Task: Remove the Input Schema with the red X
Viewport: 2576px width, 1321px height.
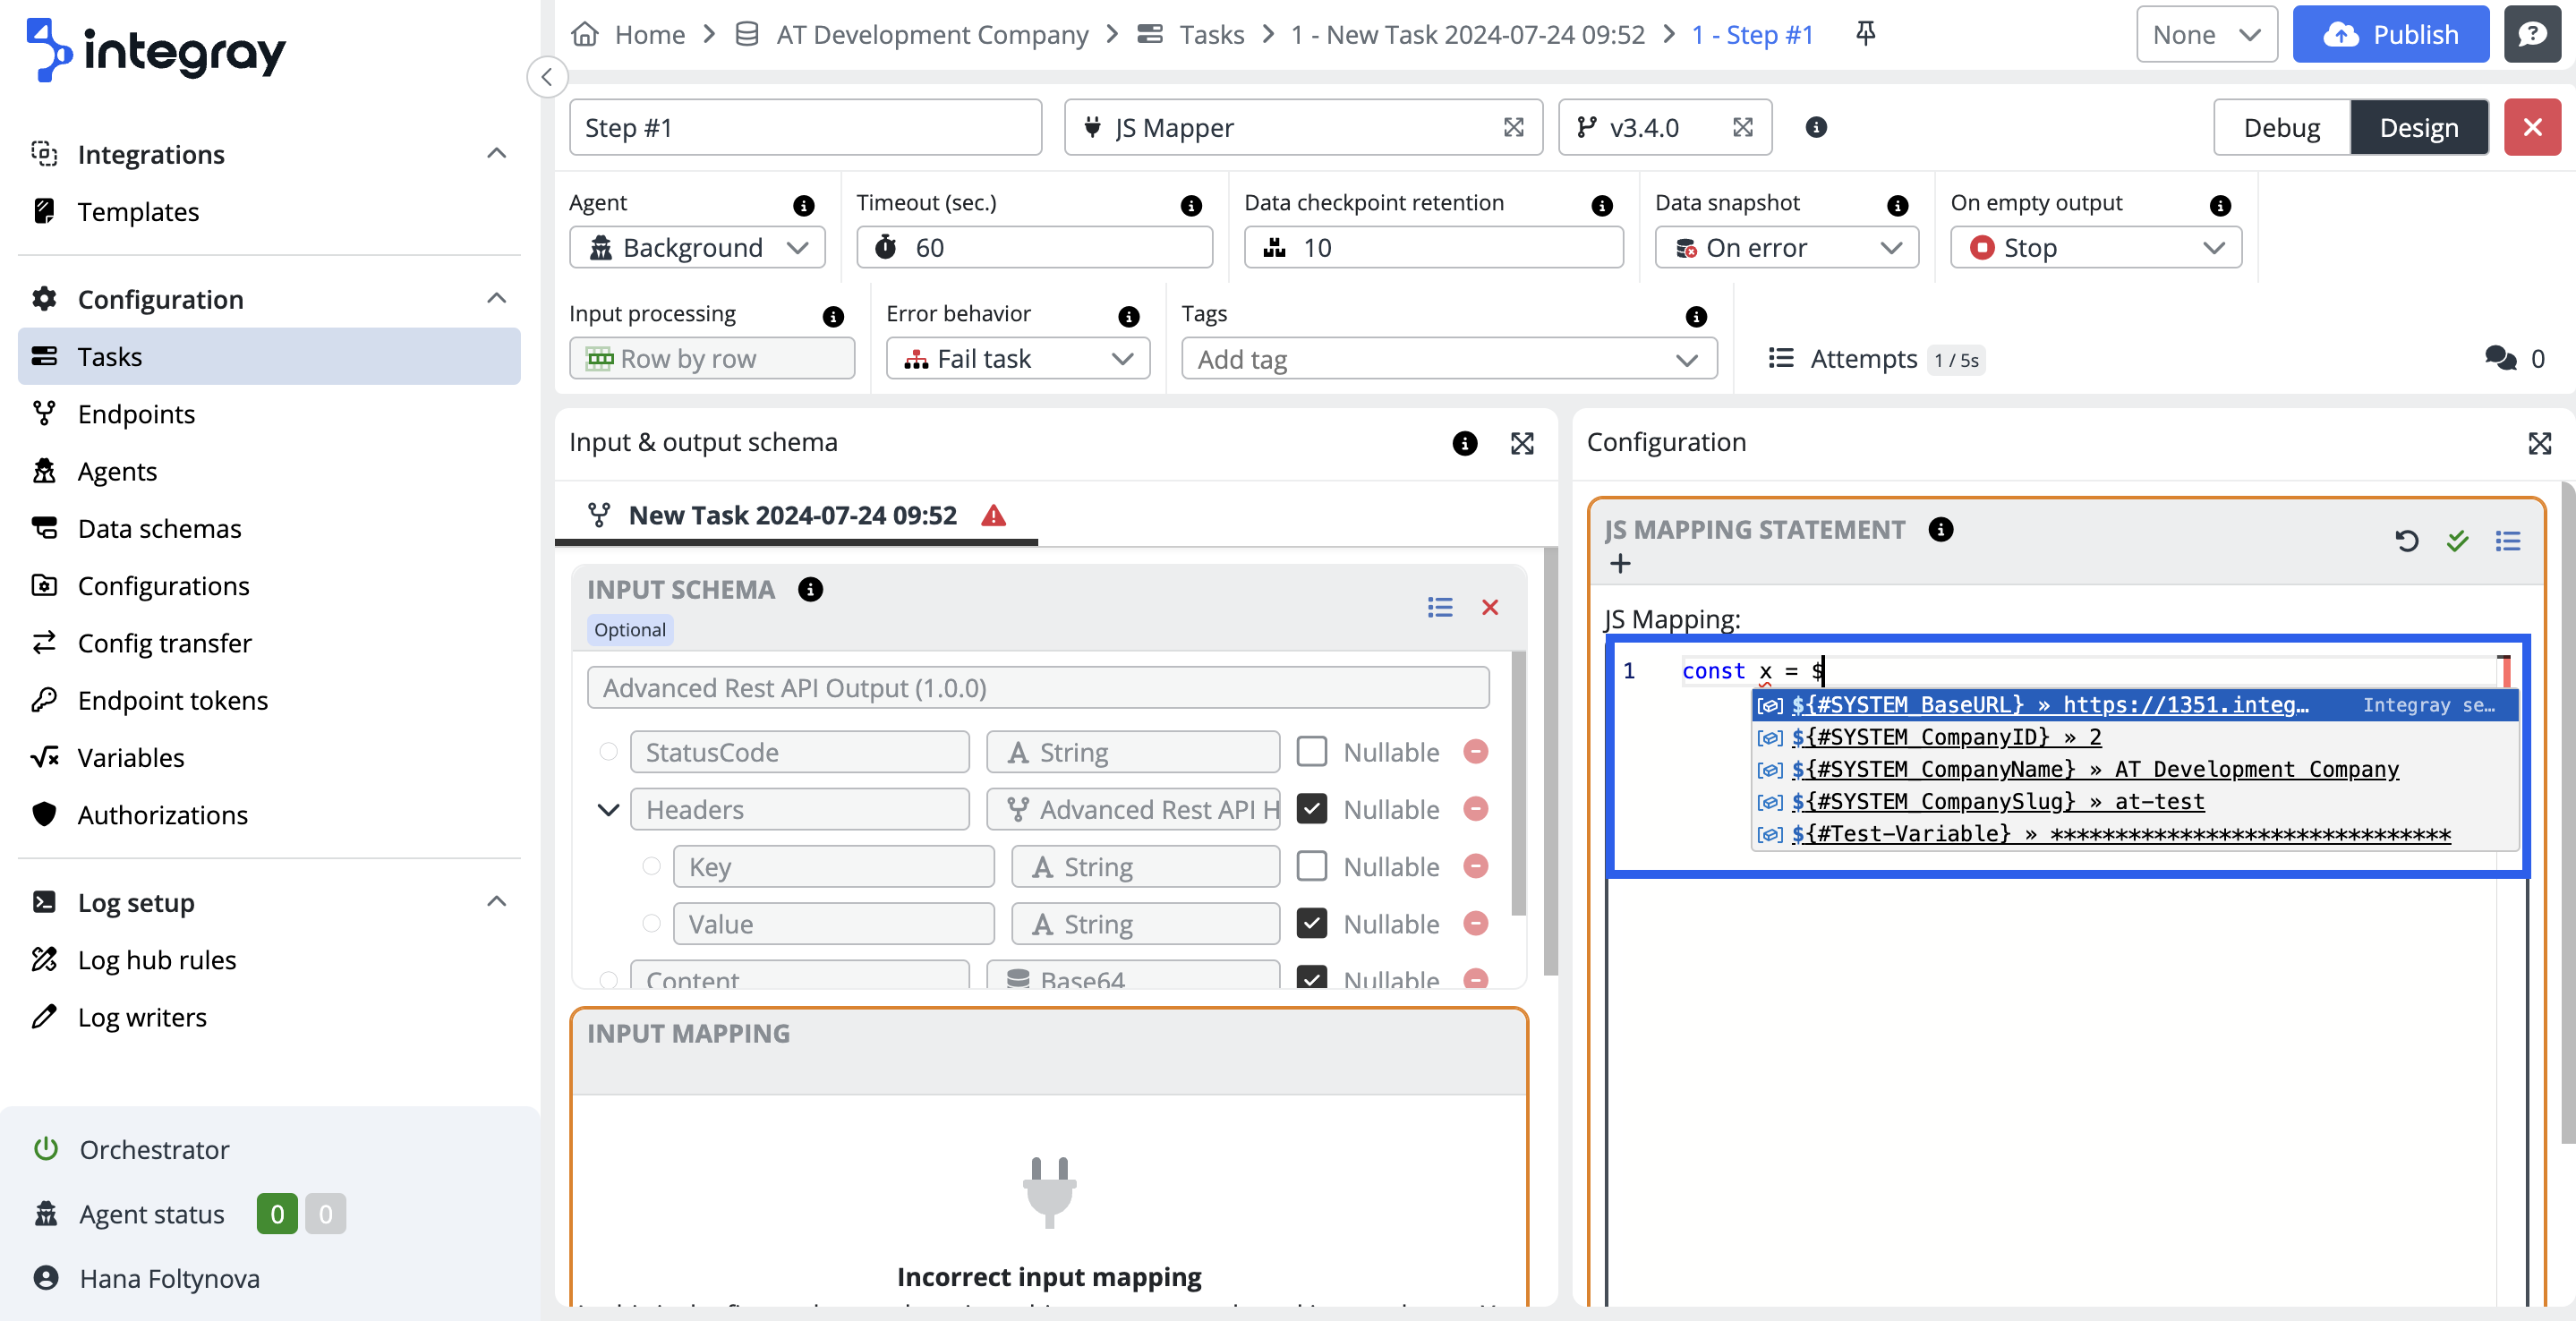Action: click(x=1490, y=607)
